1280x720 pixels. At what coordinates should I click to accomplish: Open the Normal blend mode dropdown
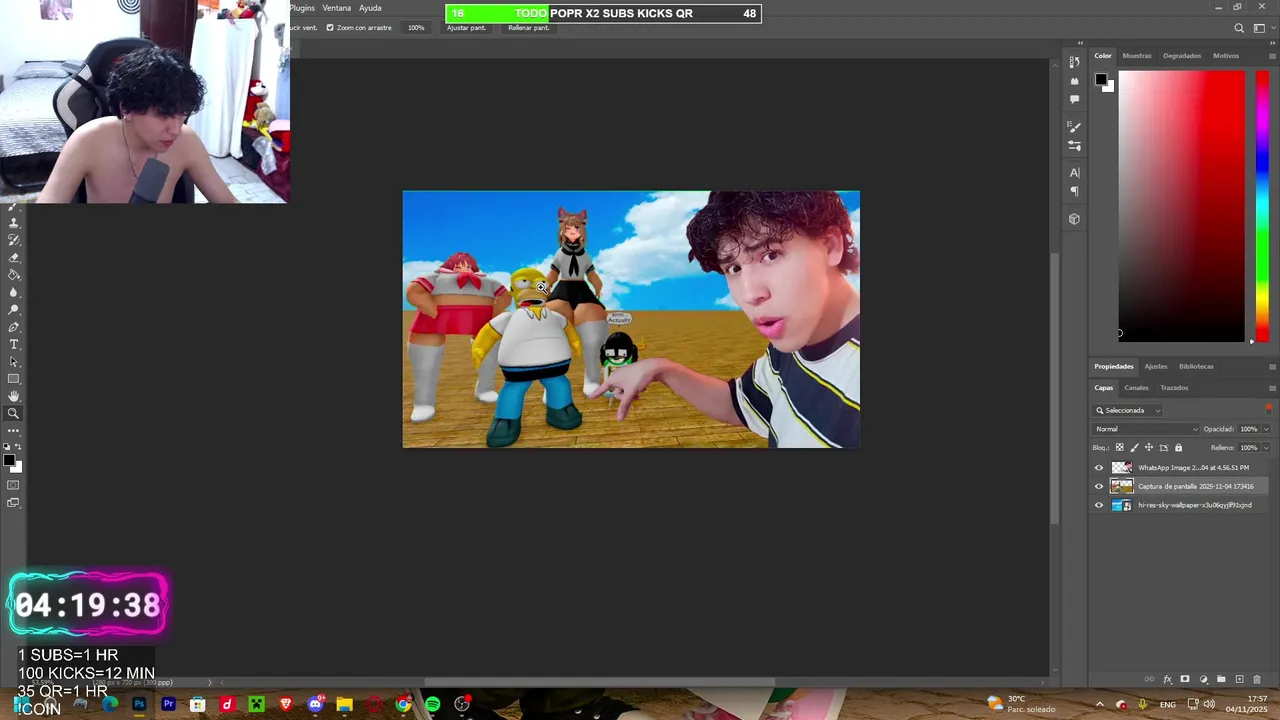[x=1146, y=429]
